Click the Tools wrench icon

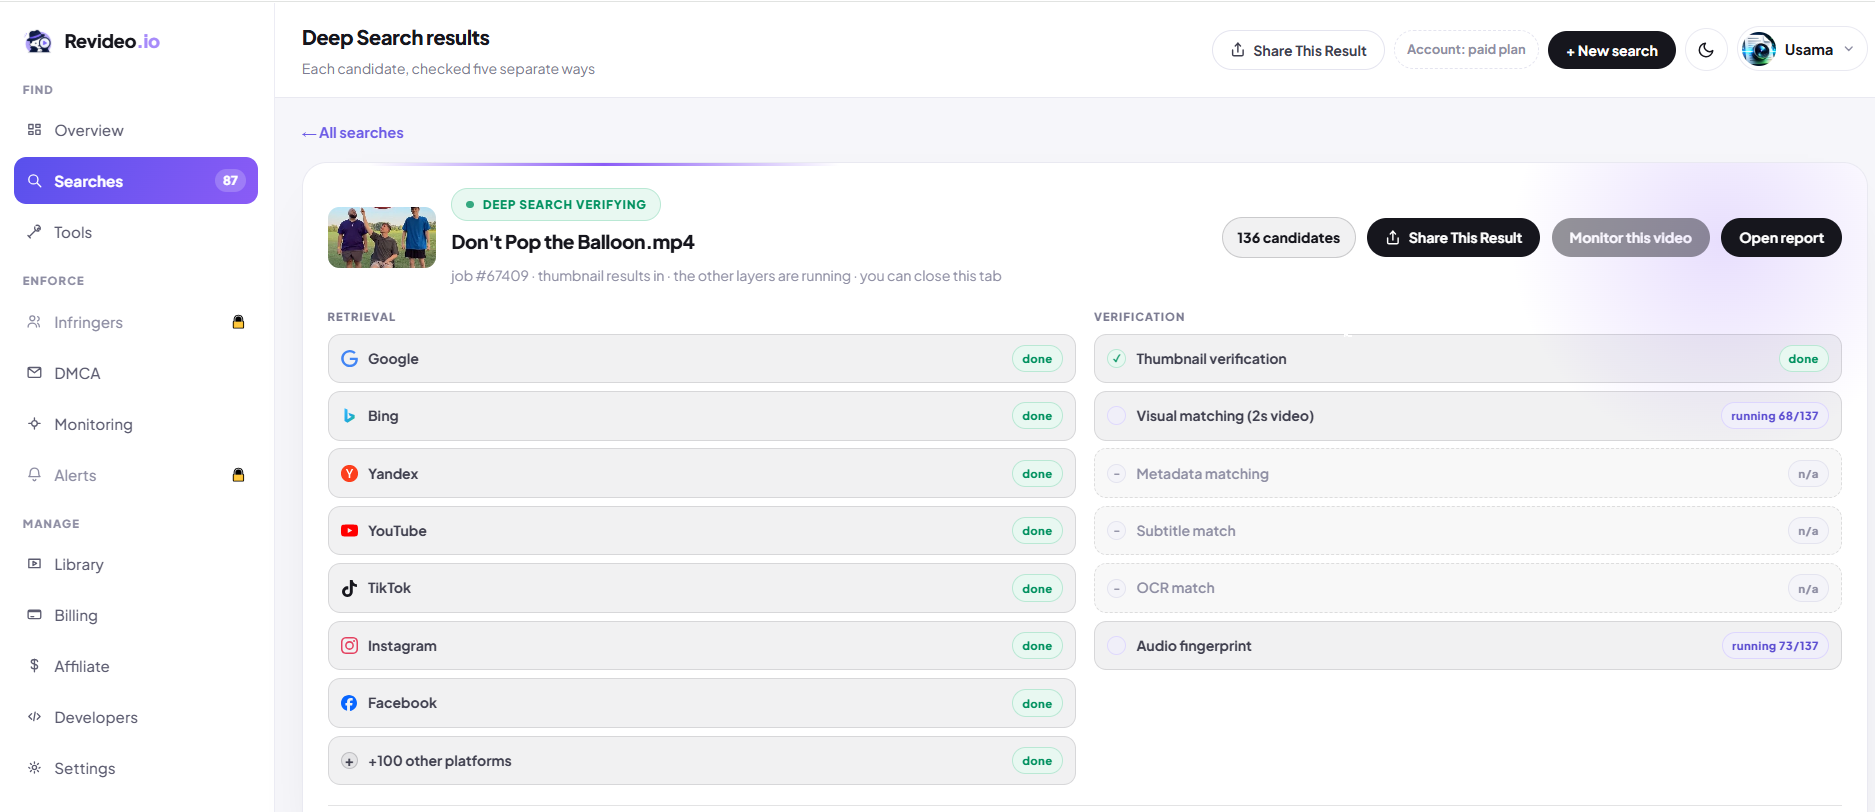[34, 231]
